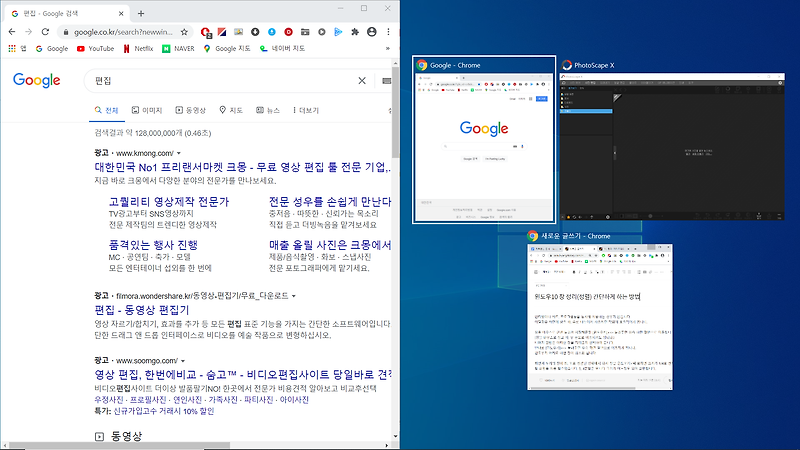
Task: Go forward with the browser forward arrow
Action: point(29,32)
